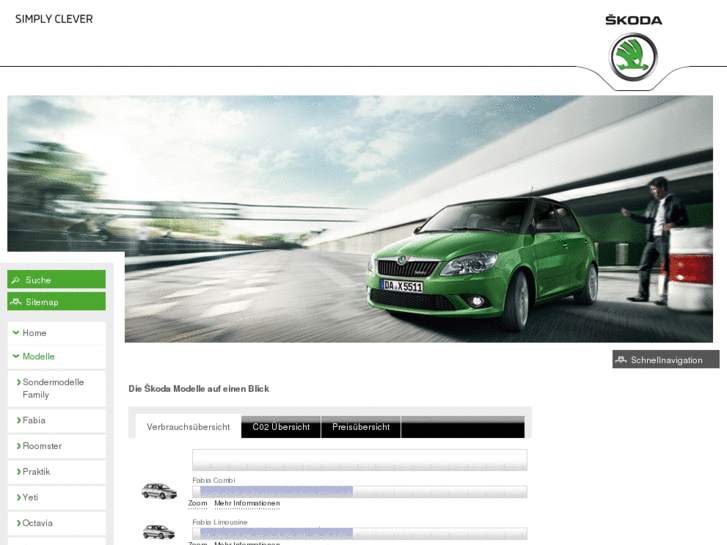
Task: Click the Fabia Limousine consumption bar
Action: (360, 533)
